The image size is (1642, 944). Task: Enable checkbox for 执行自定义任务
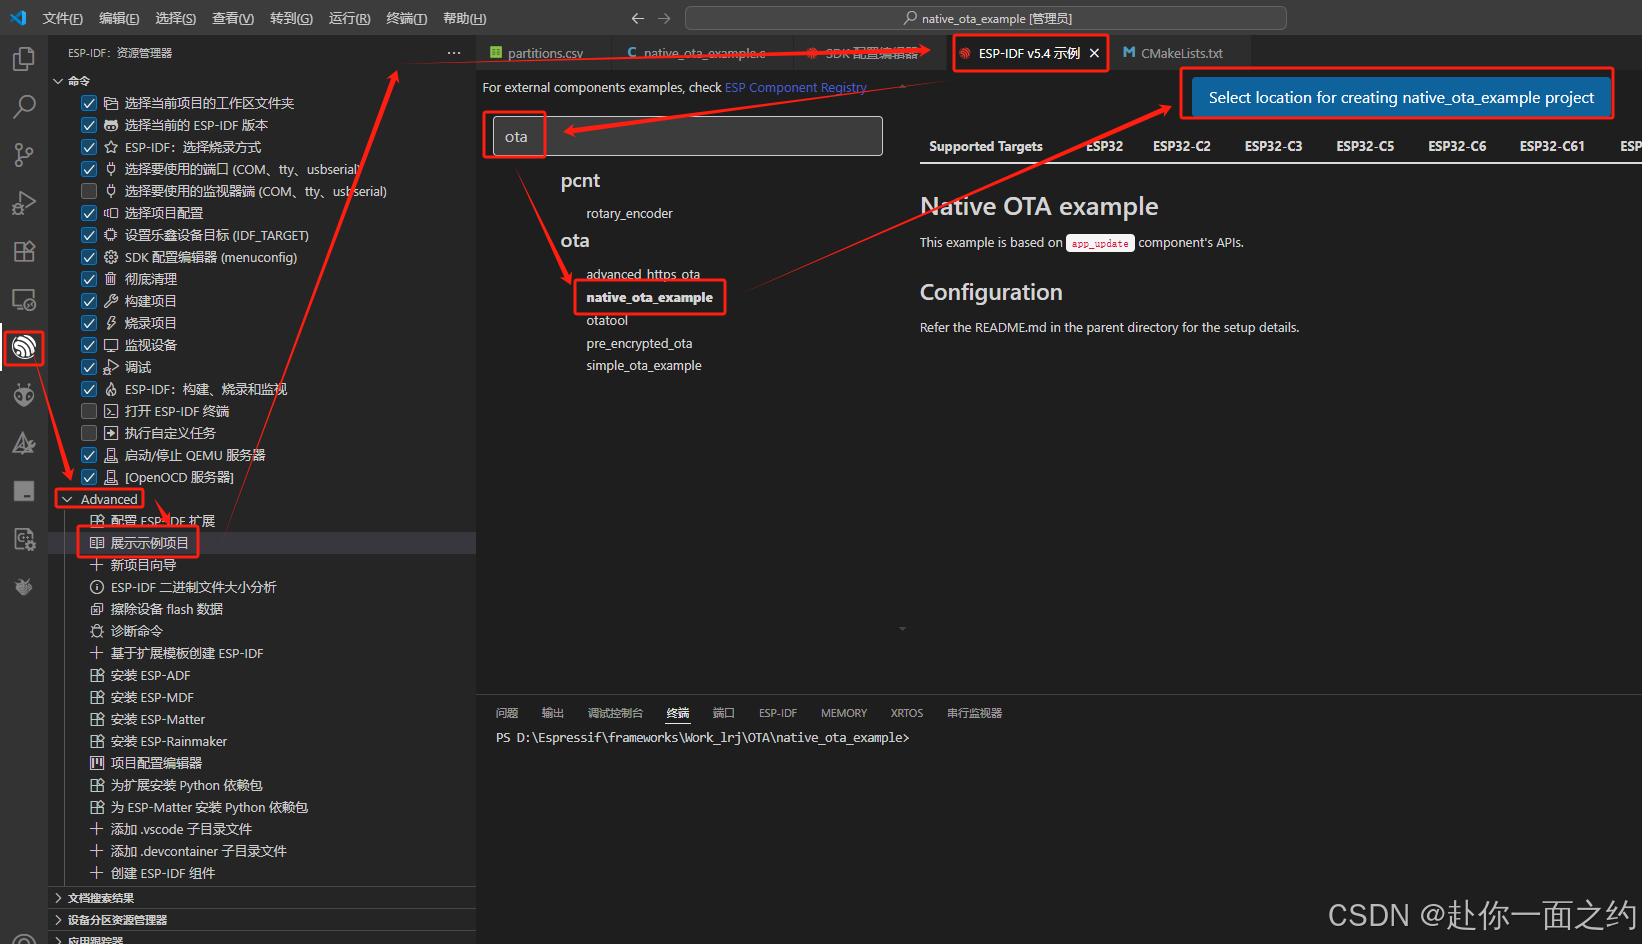89,433
